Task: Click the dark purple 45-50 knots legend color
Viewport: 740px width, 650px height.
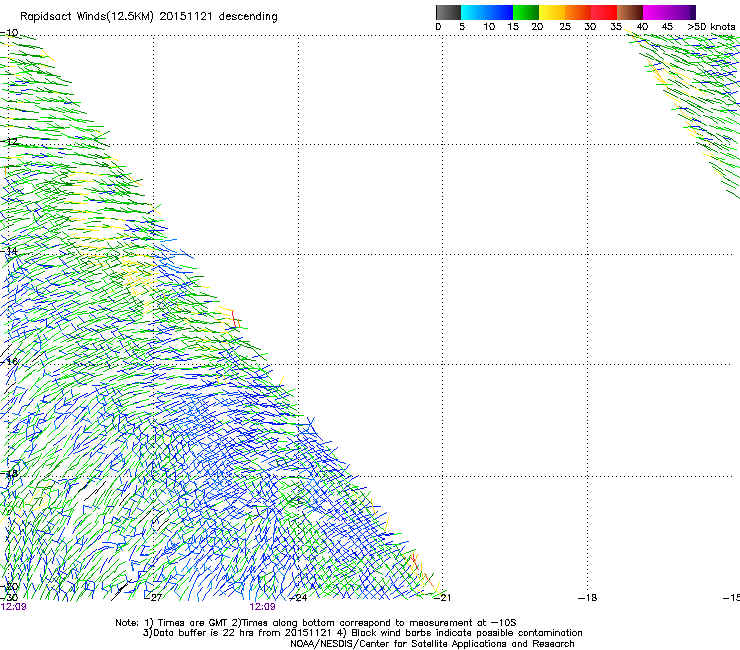Action: 682,12
